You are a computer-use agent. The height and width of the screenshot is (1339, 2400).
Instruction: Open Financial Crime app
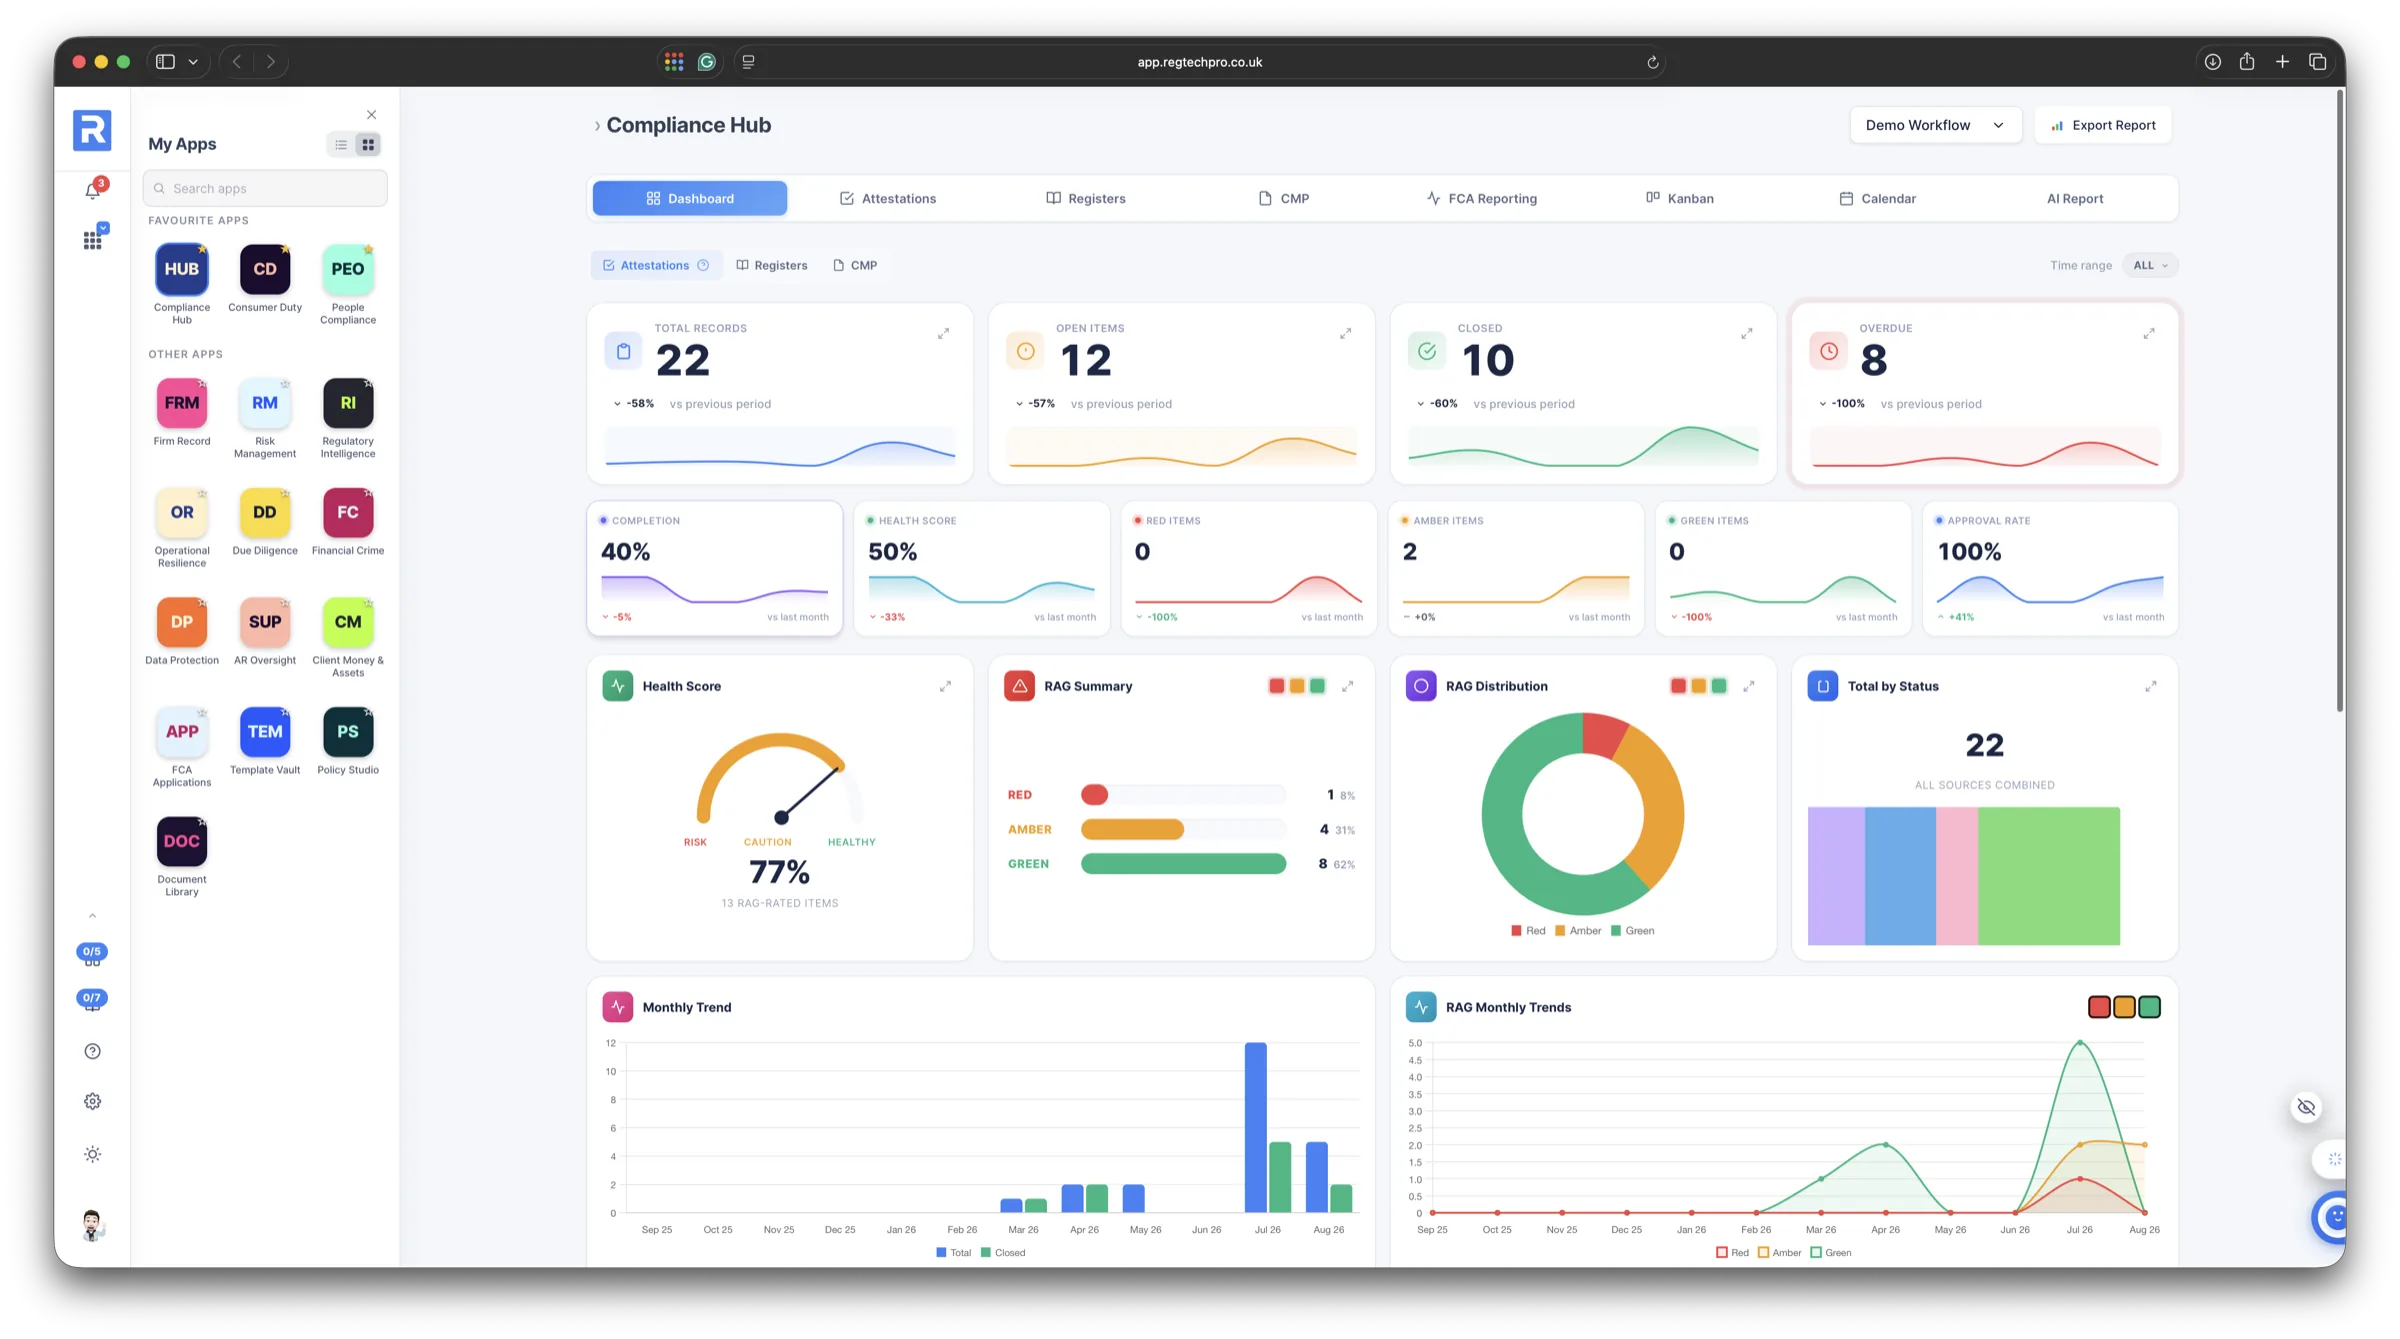(x=348, y=512)
